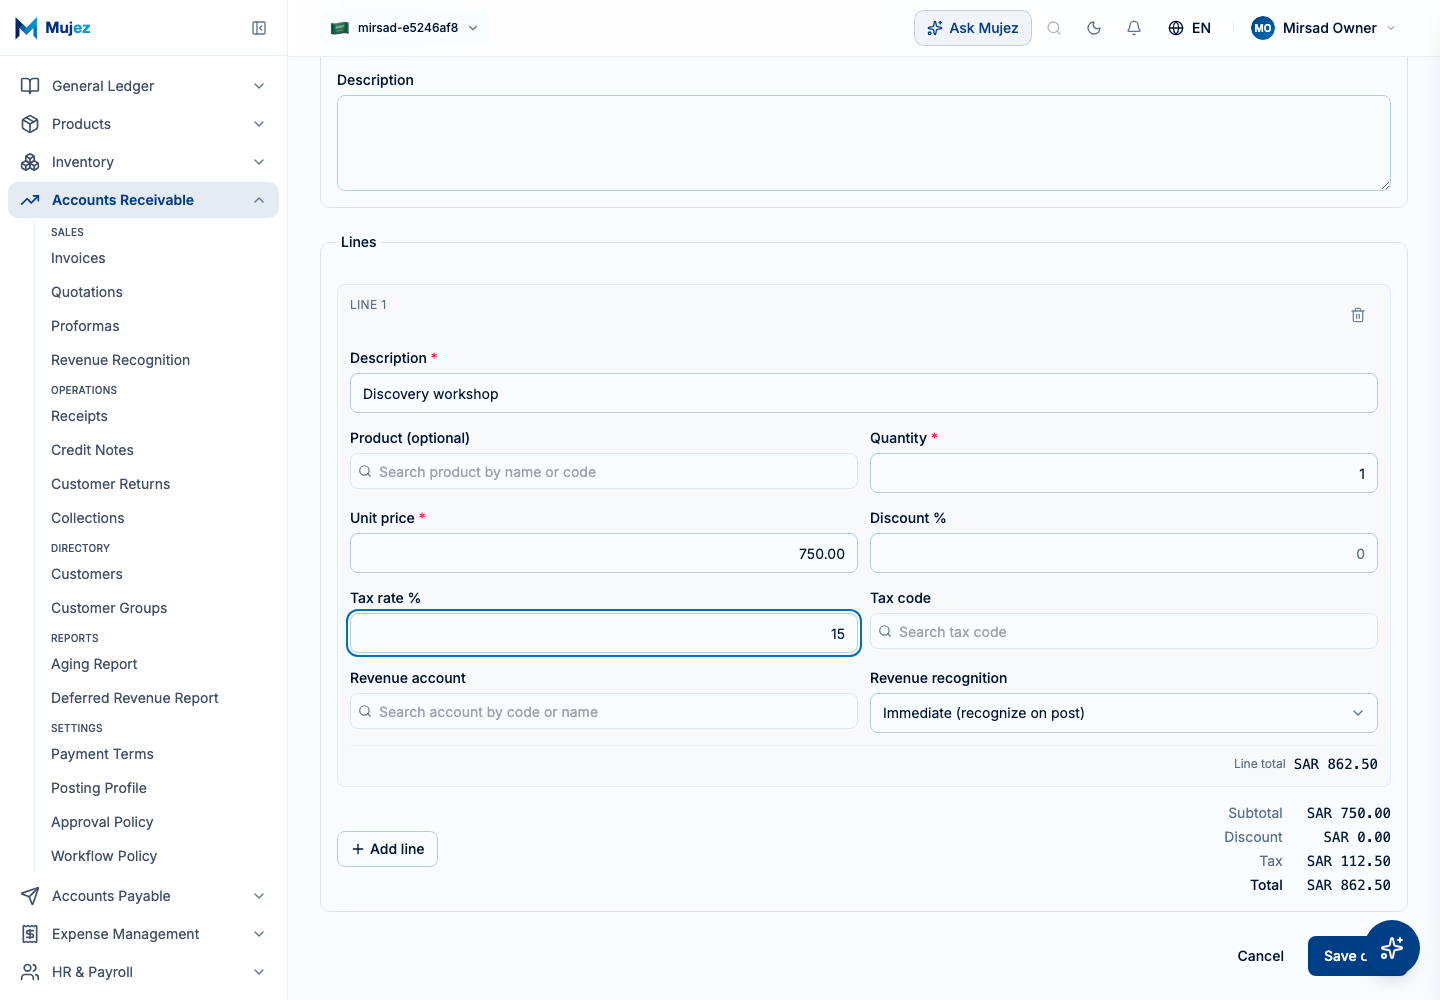
Task: Add a new line
Action: [388, 849]
